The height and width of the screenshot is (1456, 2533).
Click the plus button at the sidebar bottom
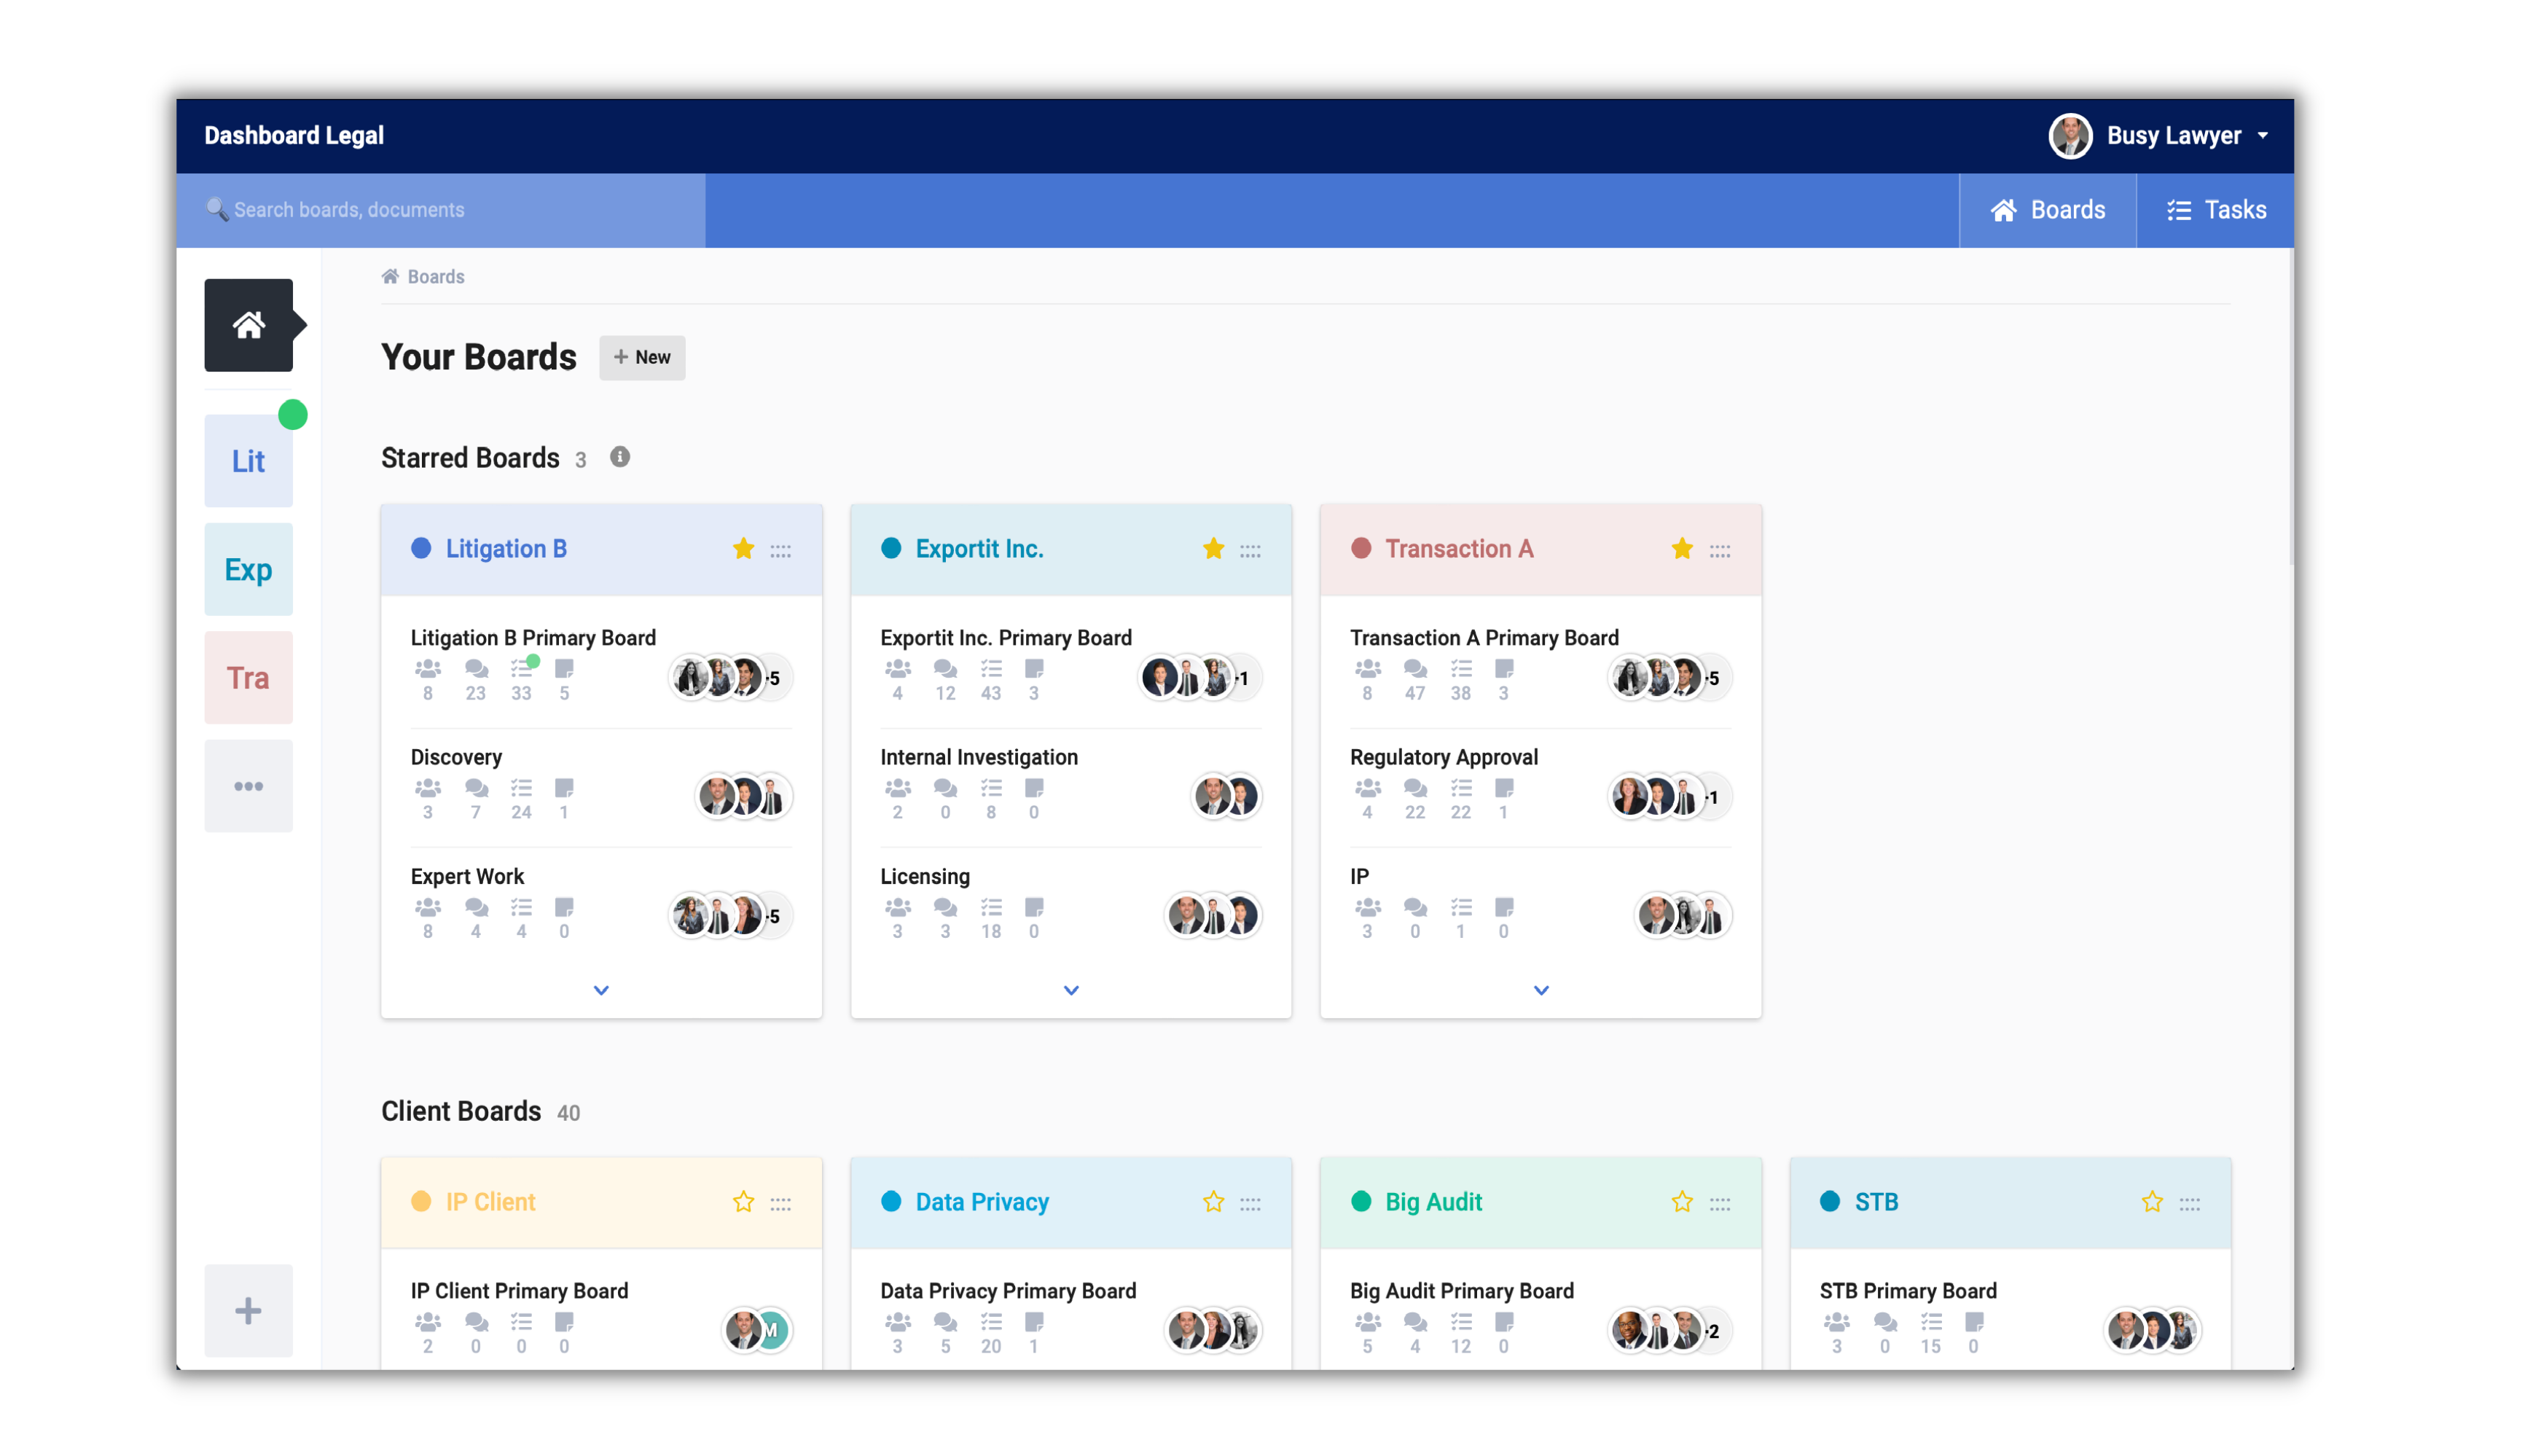point(248,1310)
